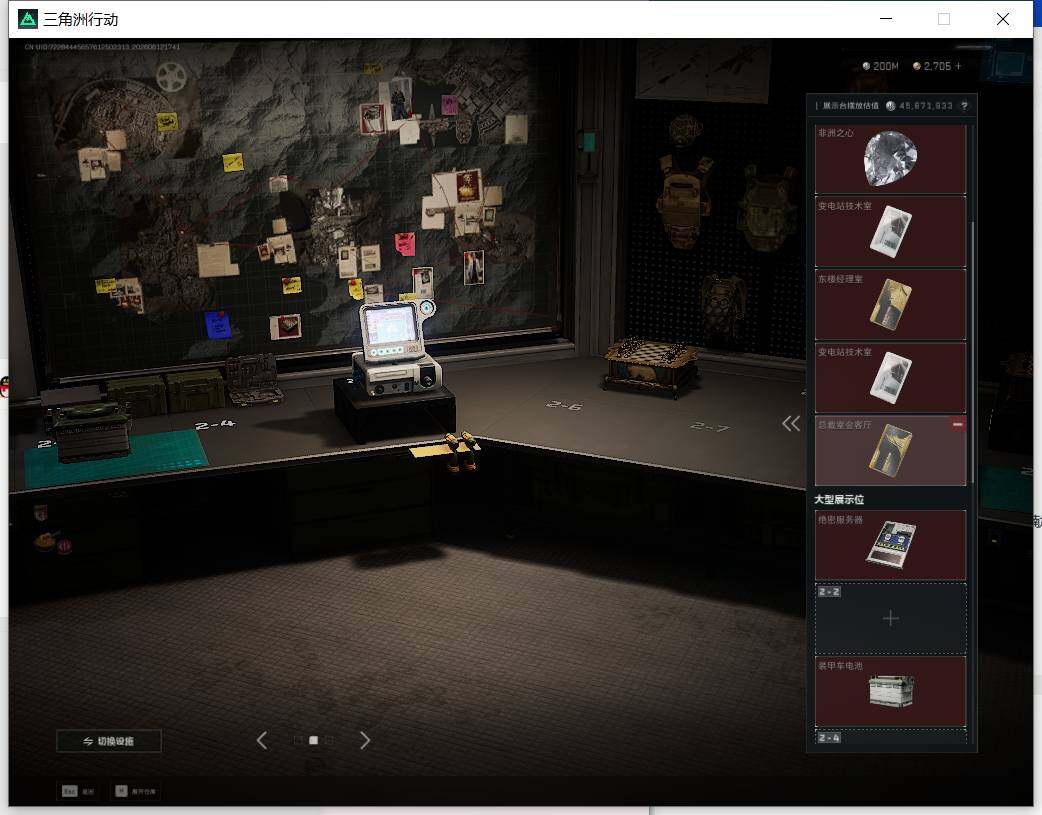Click the coin icon beside 2,705
Viewport: 1042px width, 815px height.
click(x=917, y=66)
